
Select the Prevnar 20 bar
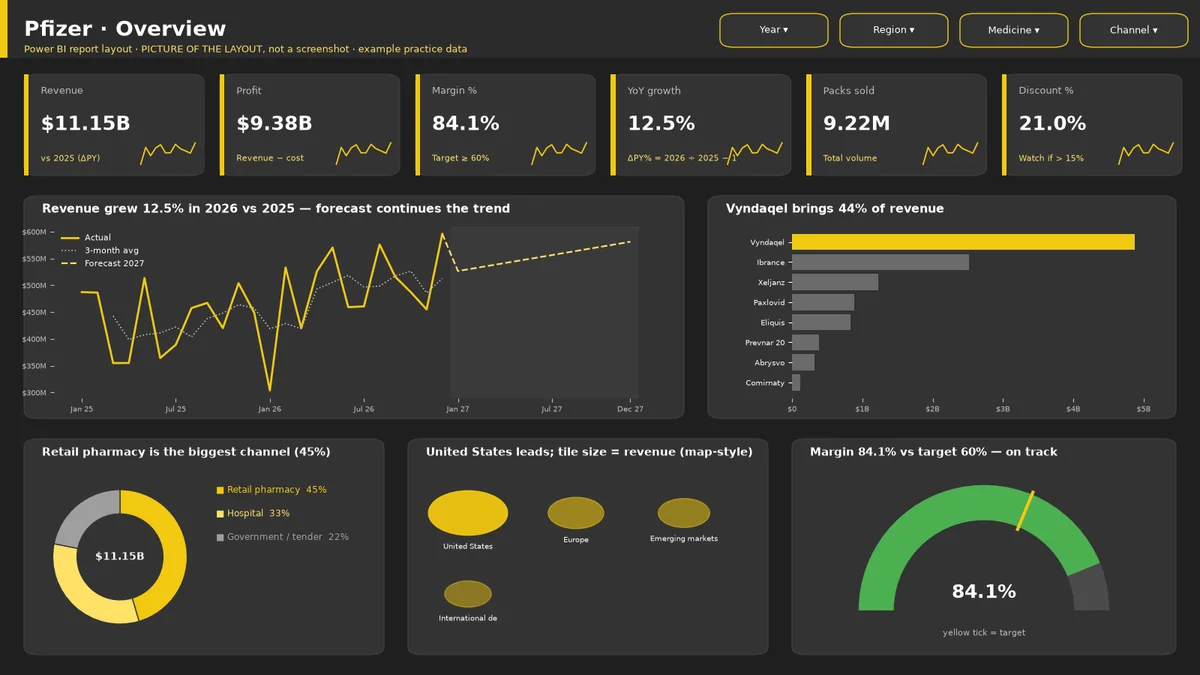pos(805,342)
